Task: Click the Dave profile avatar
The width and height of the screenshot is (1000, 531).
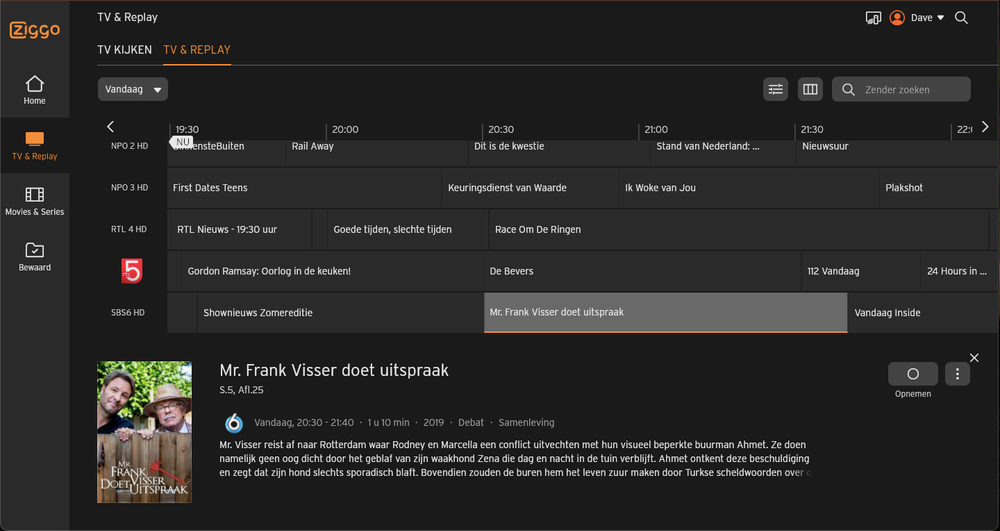Action: [x=897, y=18]
